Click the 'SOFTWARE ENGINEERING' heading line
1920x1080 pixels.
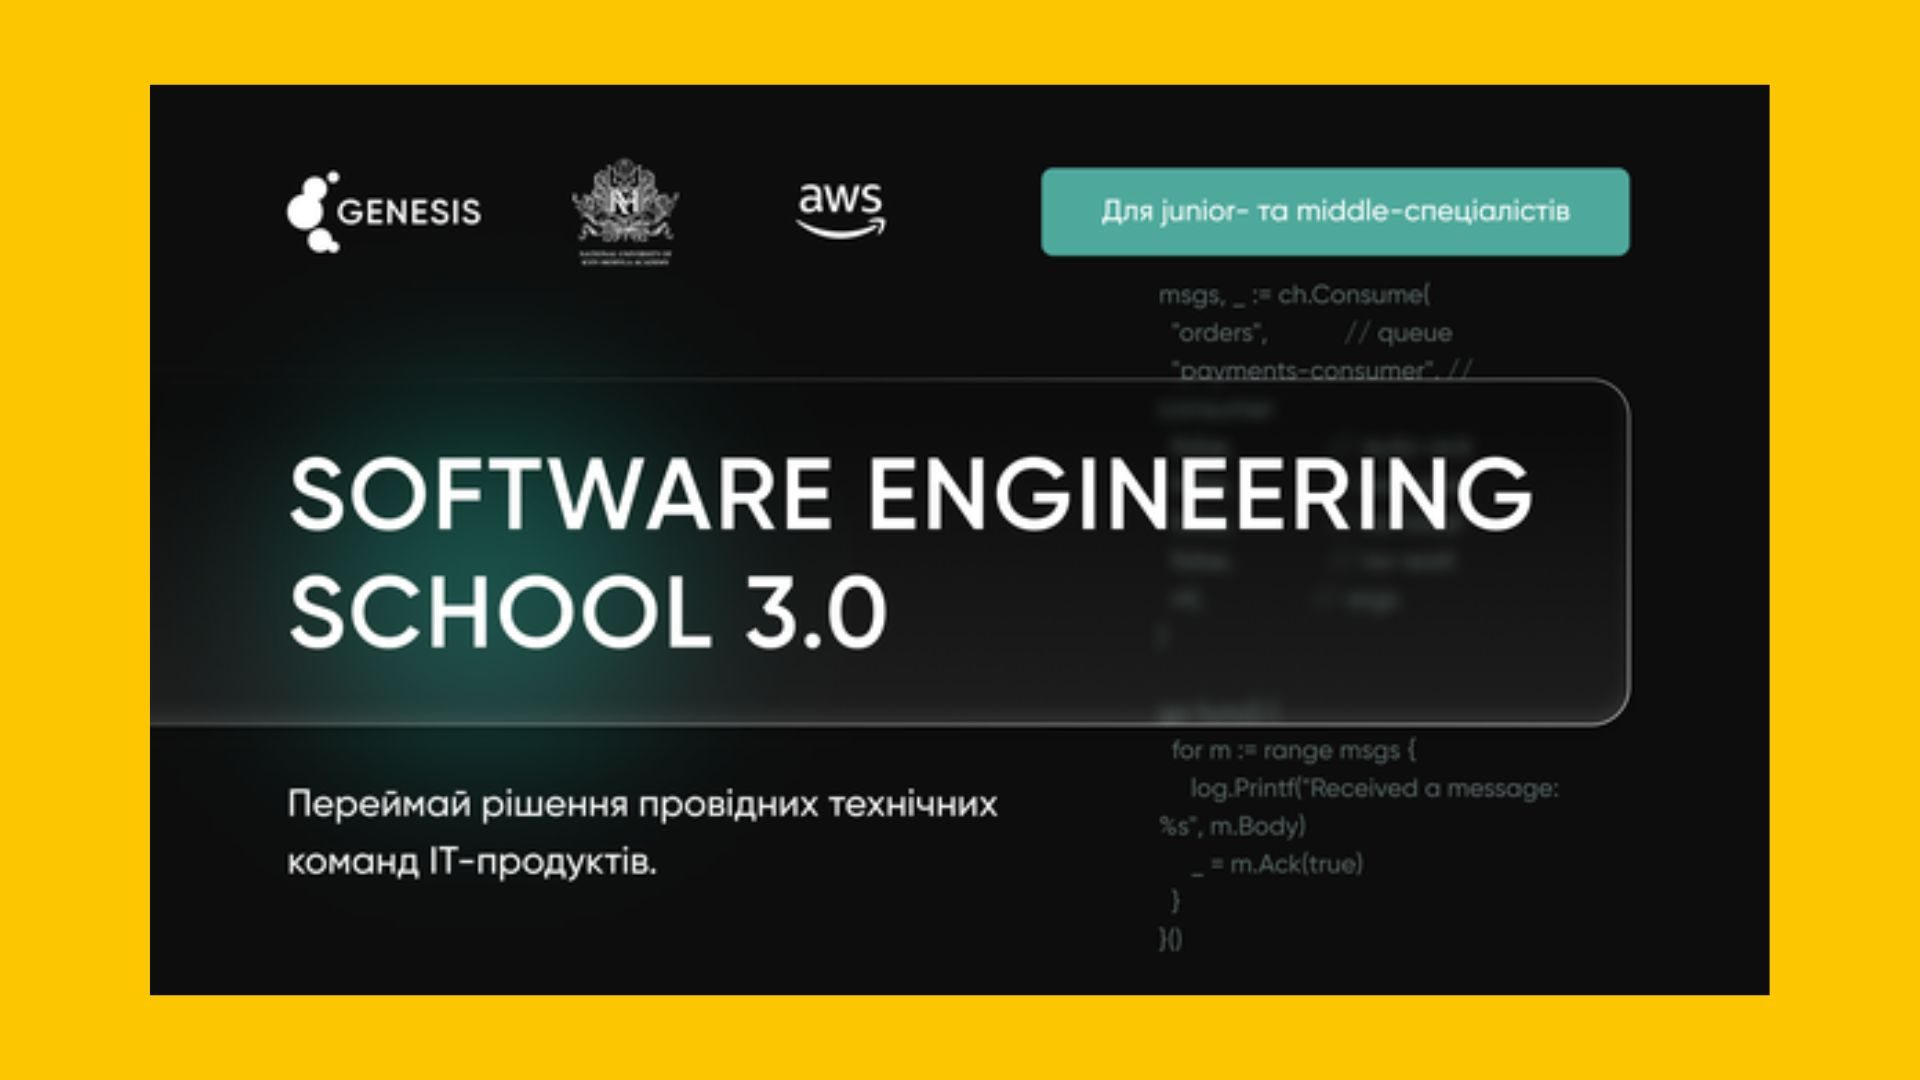click(910, 494)
